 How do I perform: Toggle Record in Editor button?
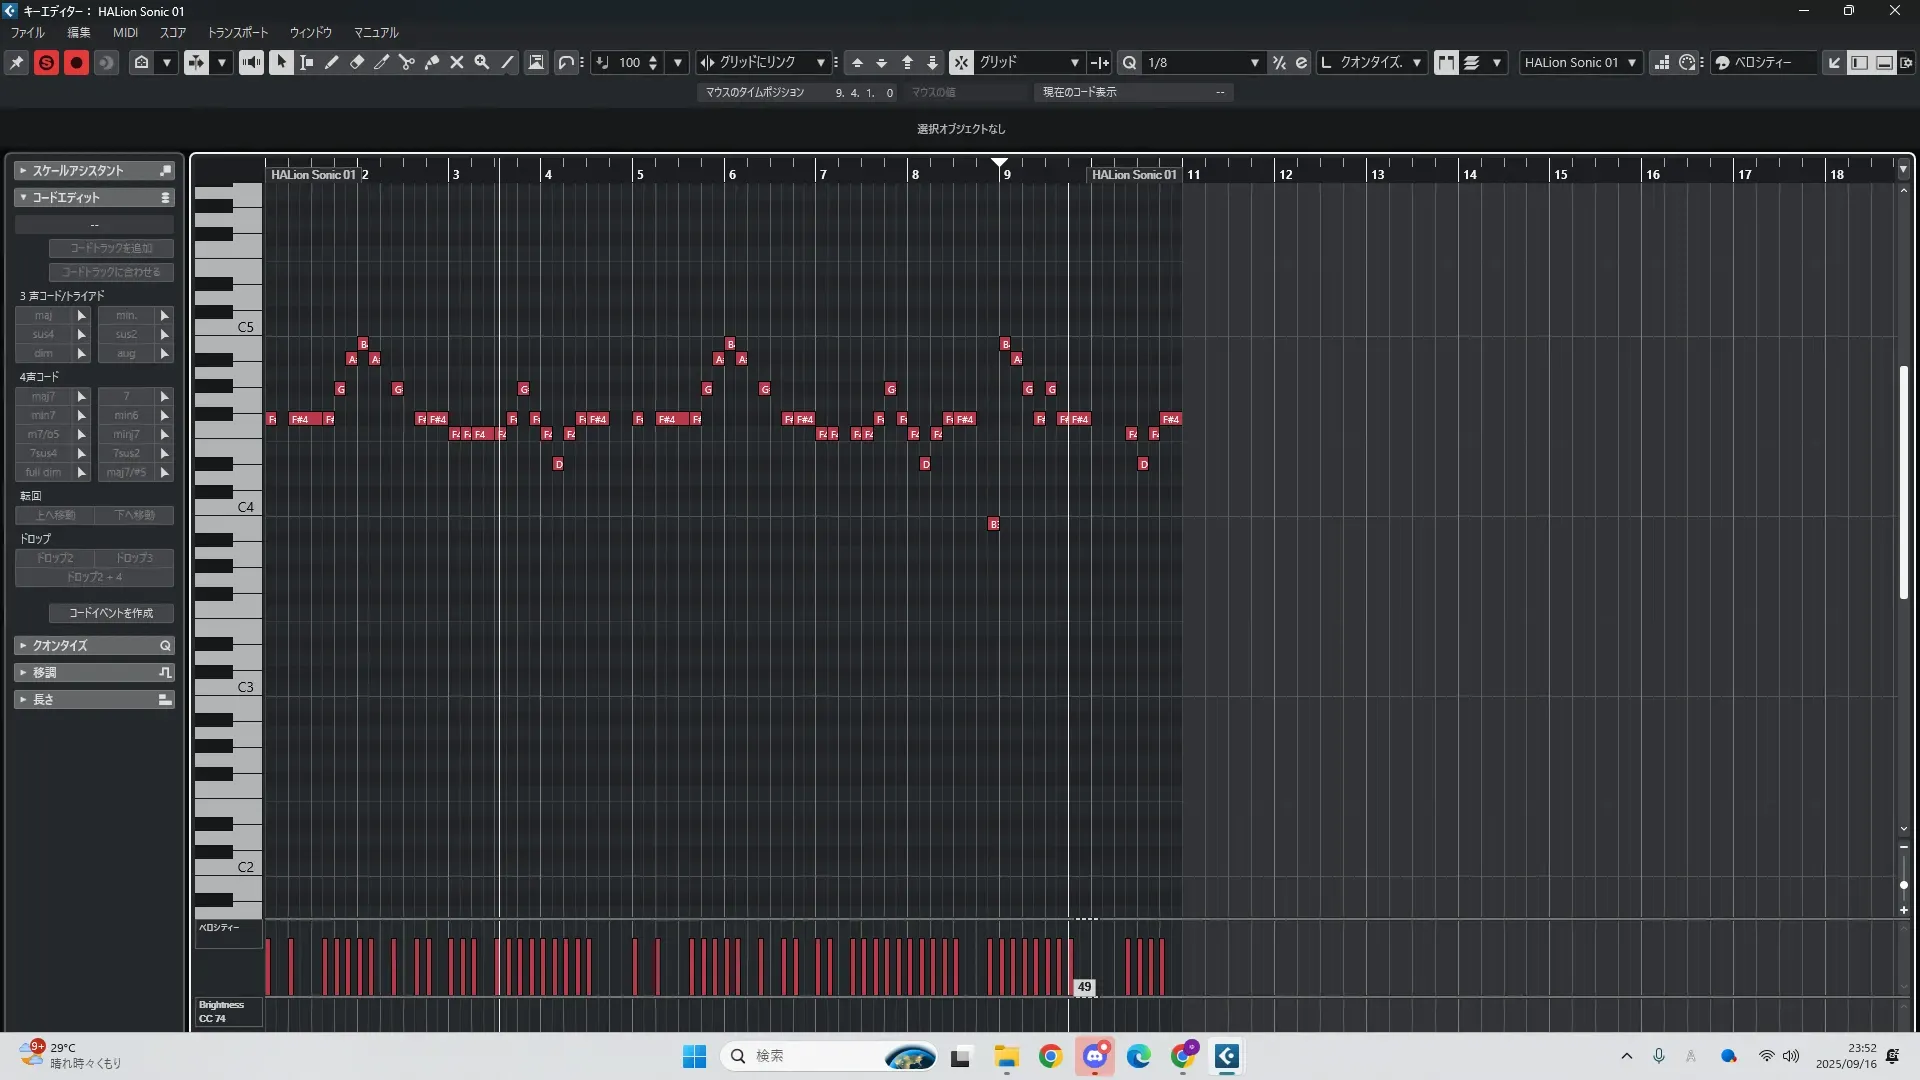pos(76,62)
